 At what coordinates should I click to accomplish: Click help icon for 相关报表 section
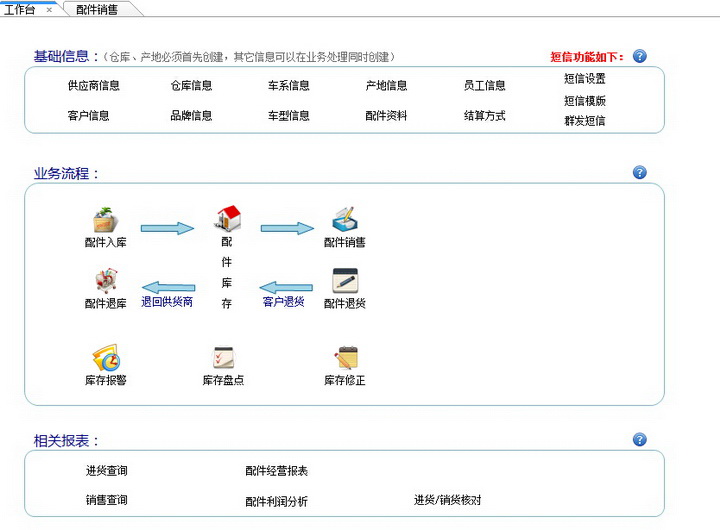pos(640,440)
